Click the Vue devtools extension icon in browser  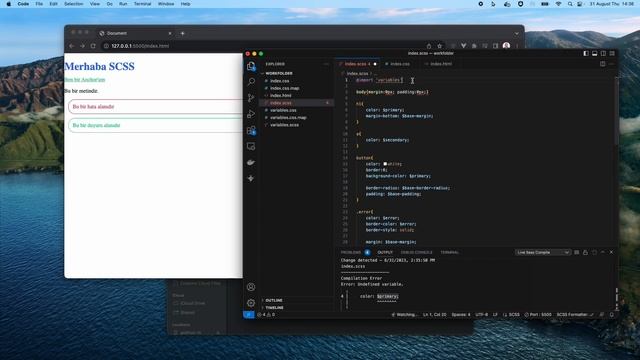tap(464, 46)
